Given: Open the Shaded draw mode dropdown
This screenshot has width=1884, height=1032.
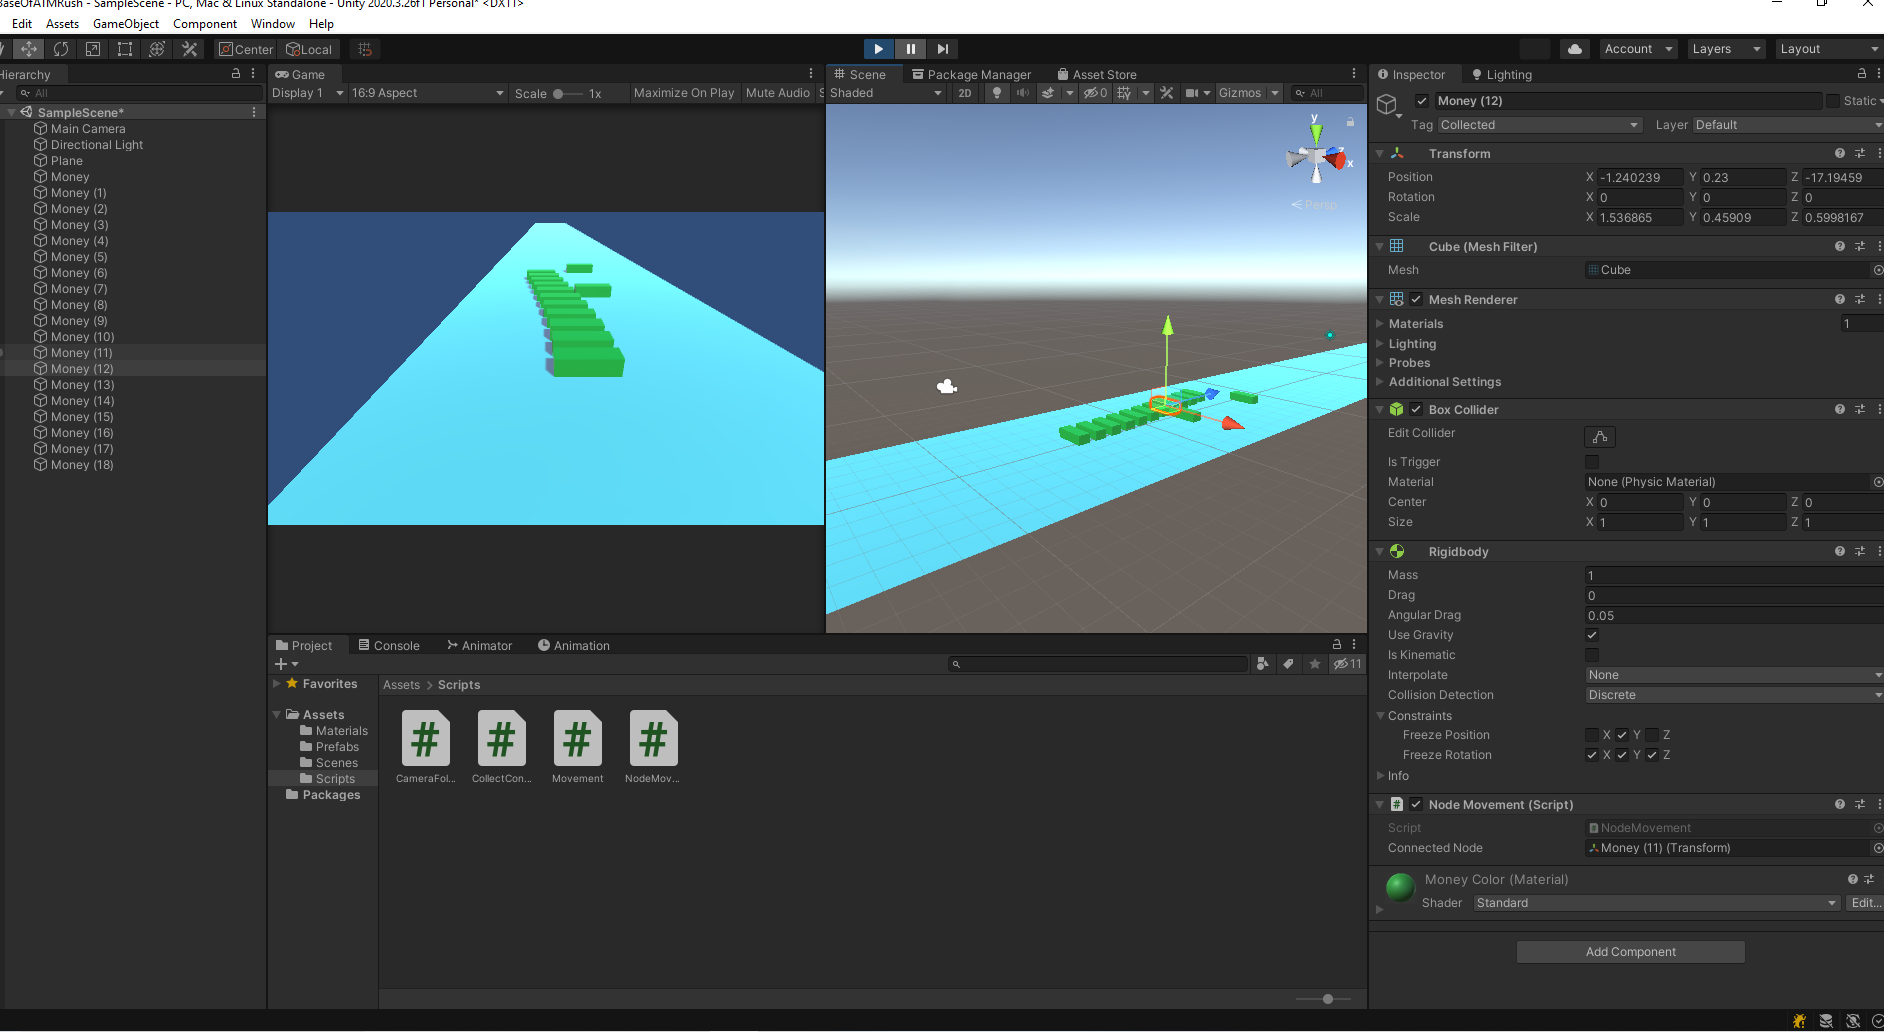Looking at the screenshot, I should (884, 92).
